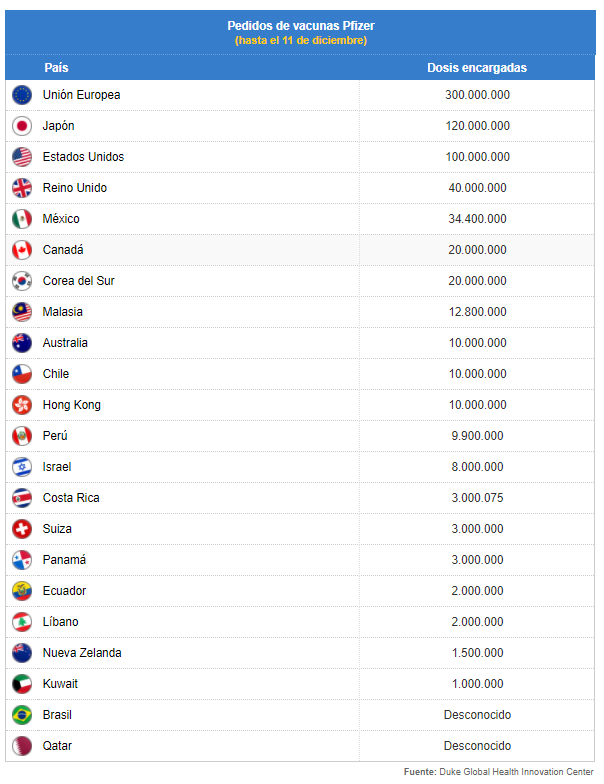
Task: Click the Israel flag icon
Action: [22, 467]
